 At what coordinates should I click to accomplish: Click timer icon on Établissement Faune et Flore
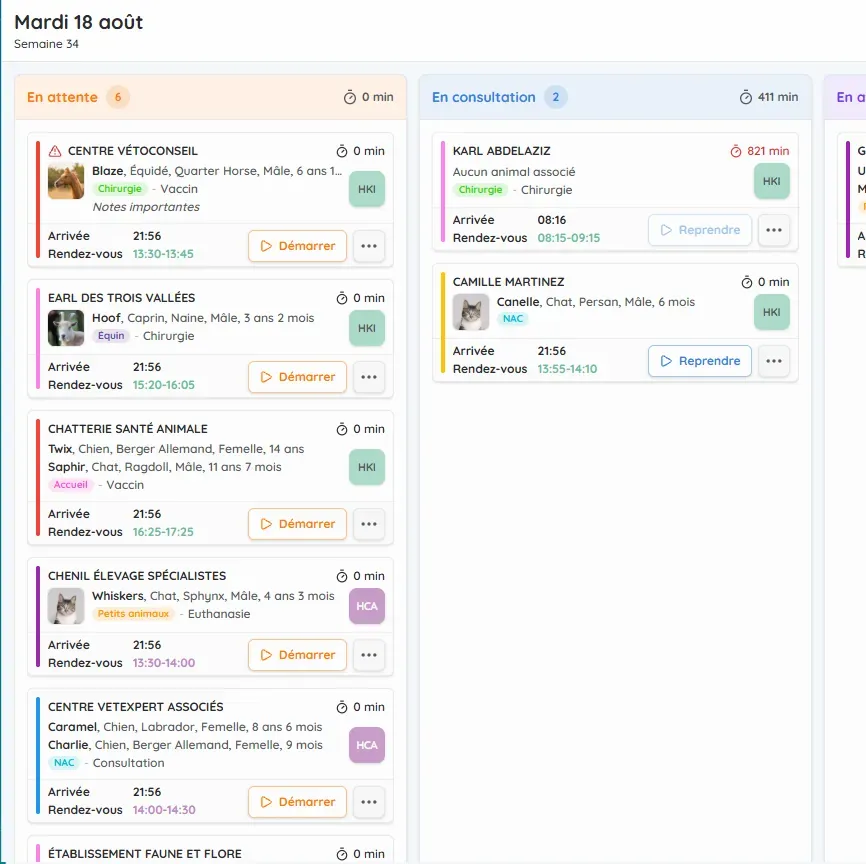click(x=342, y=854)
